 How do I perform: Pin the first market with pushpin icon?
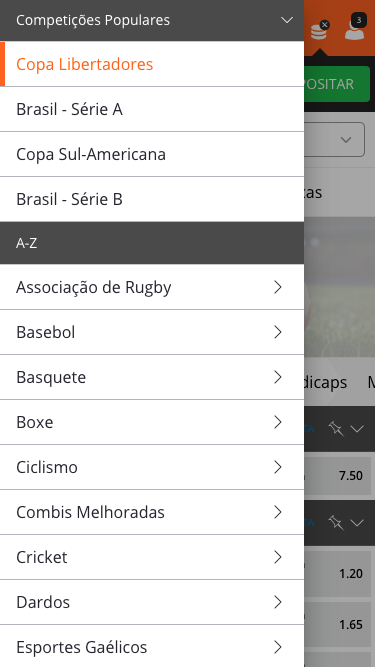[336, 429]
